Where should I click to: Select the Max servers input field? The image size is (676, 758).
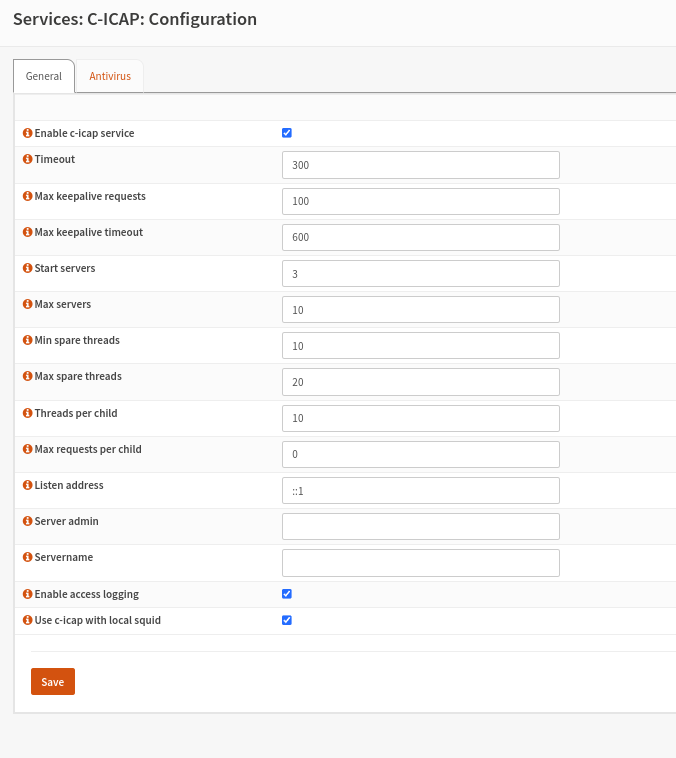(x=420, y=310)
